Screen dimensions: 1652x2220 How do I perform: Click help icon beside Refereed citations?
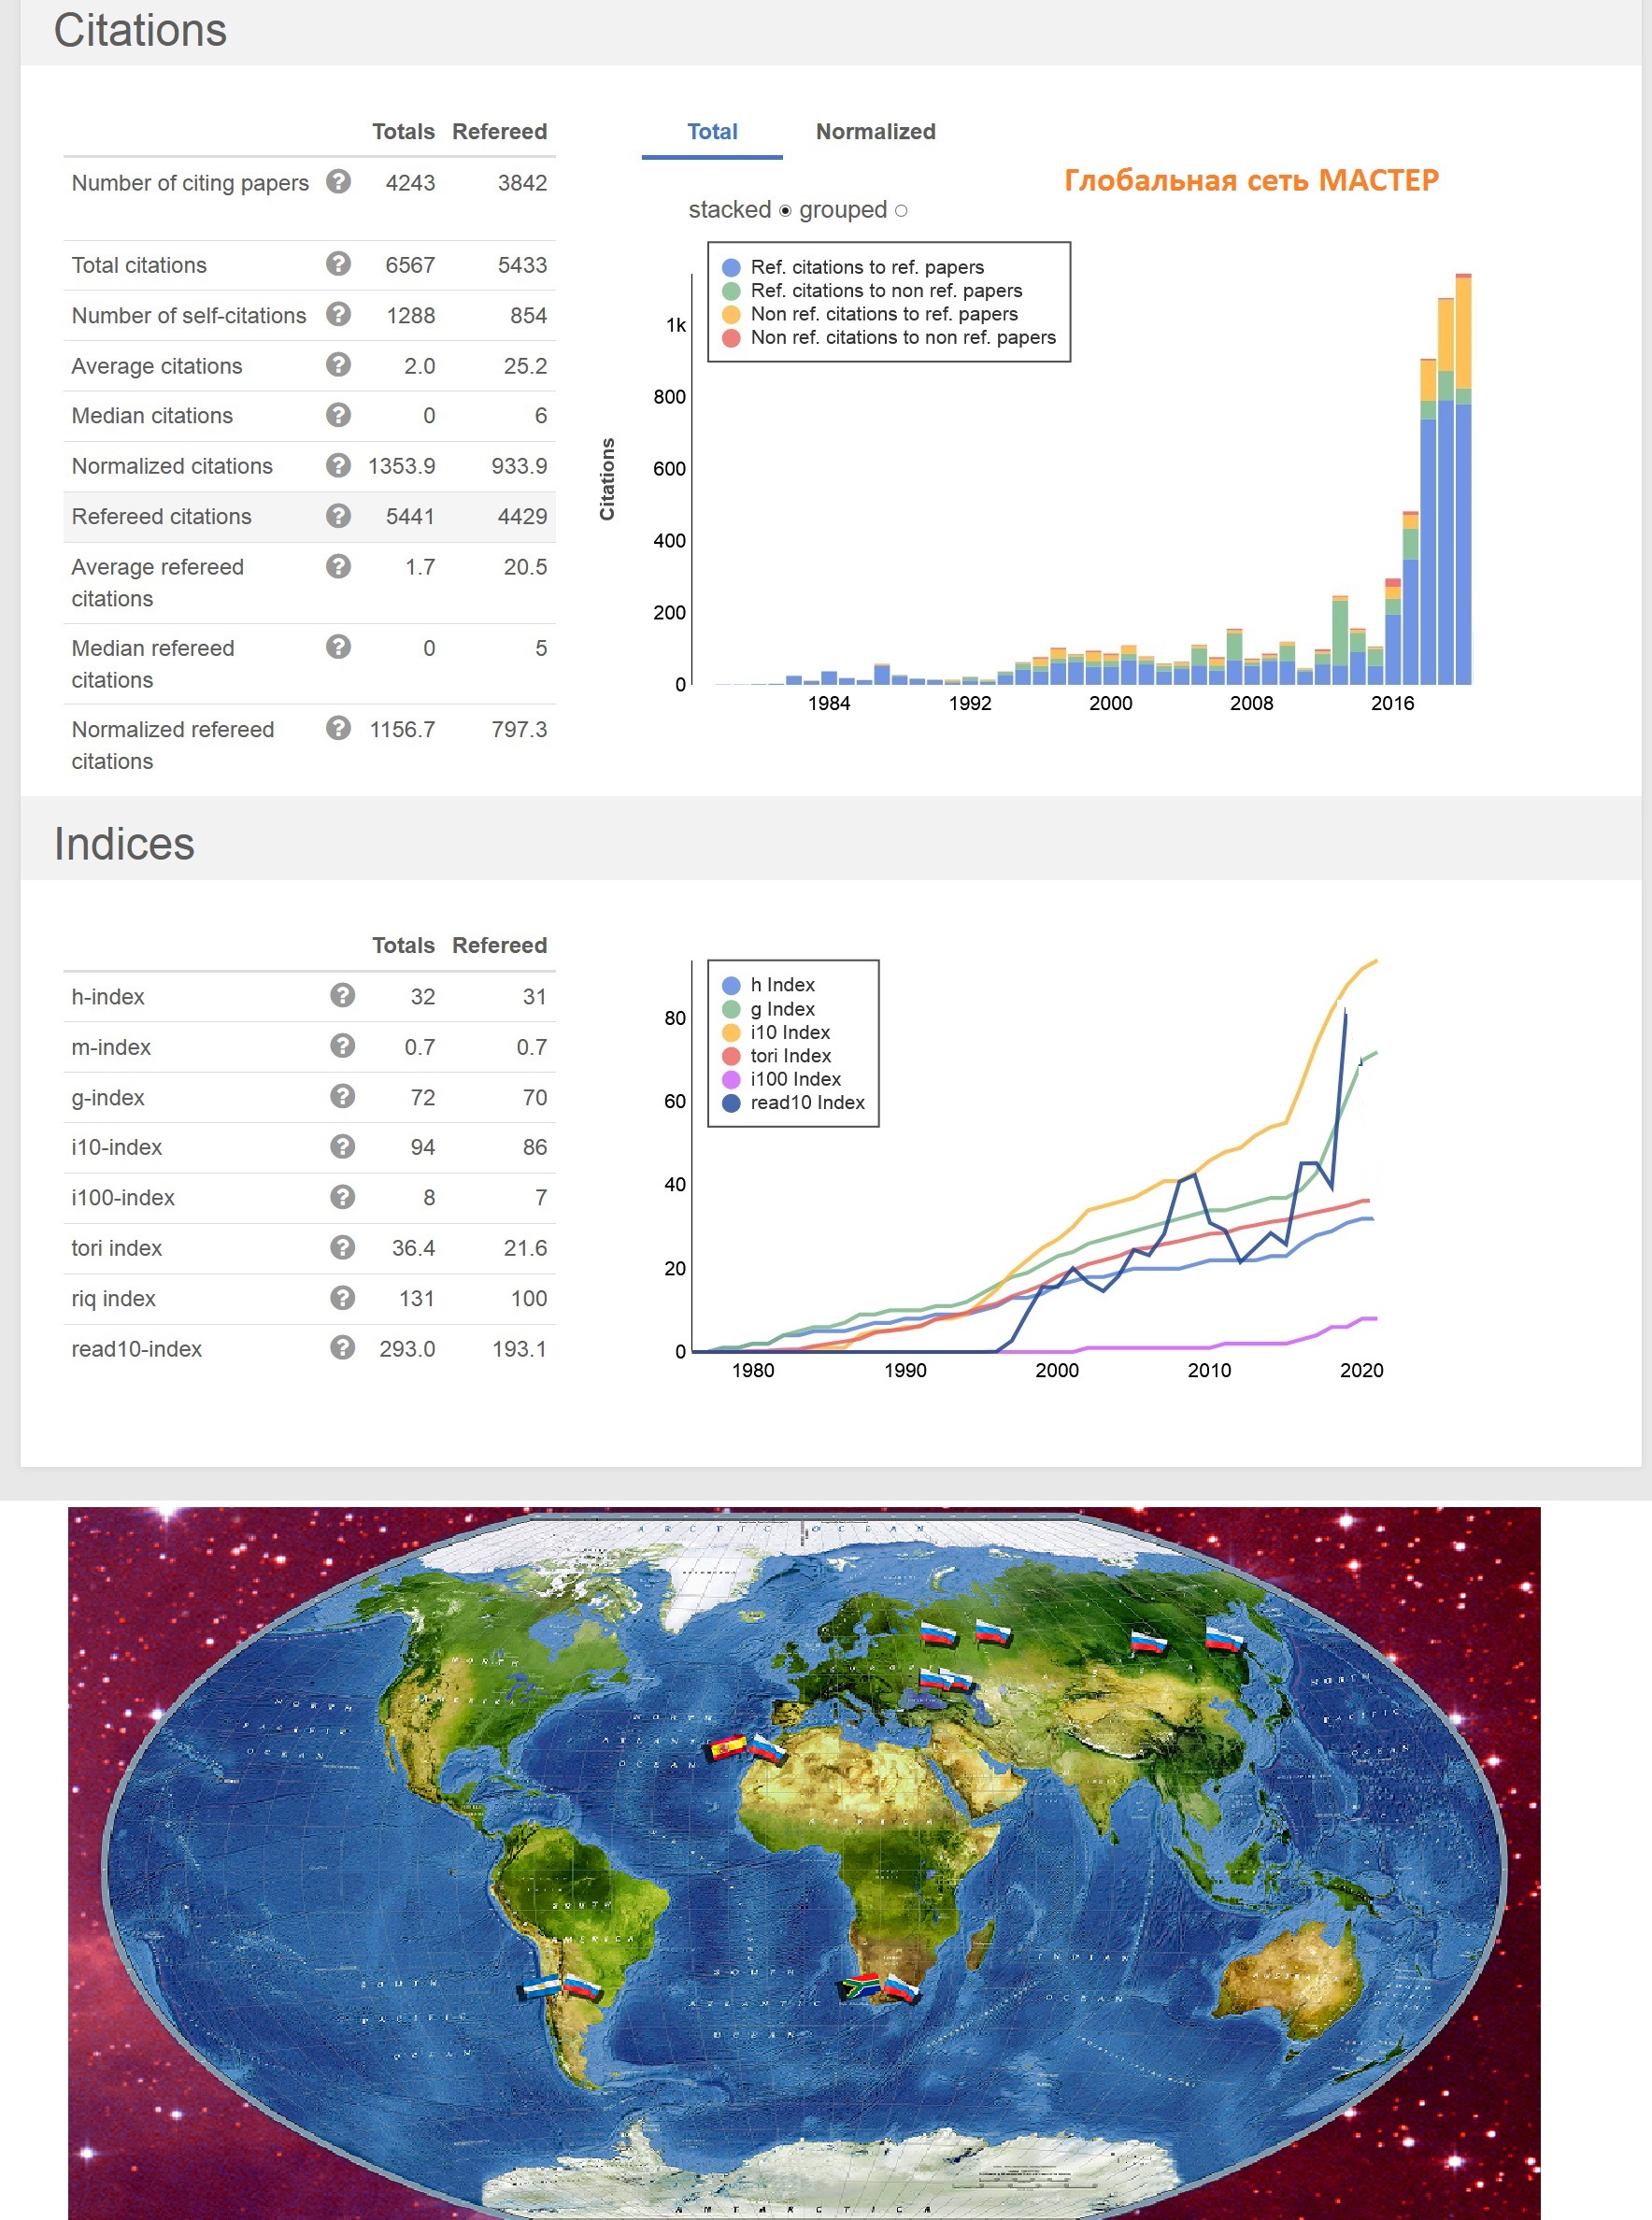pyautogui.click(x=338, y=516)
